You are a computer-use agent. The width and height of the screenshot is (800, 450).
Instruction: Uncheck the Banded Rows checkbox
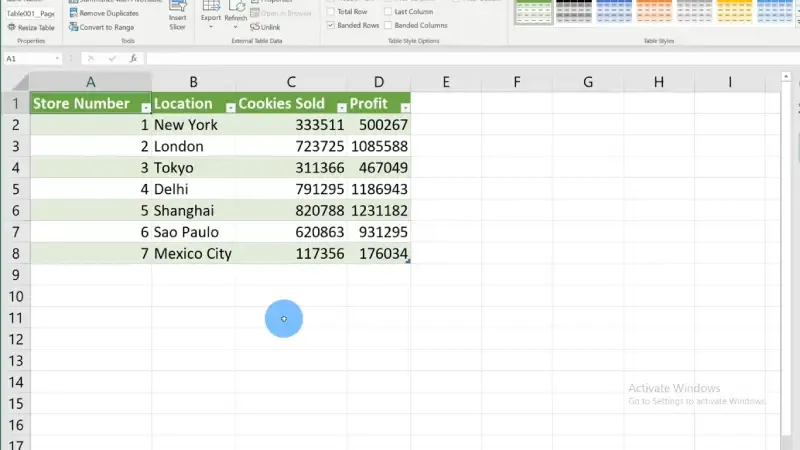click(331, 25)
